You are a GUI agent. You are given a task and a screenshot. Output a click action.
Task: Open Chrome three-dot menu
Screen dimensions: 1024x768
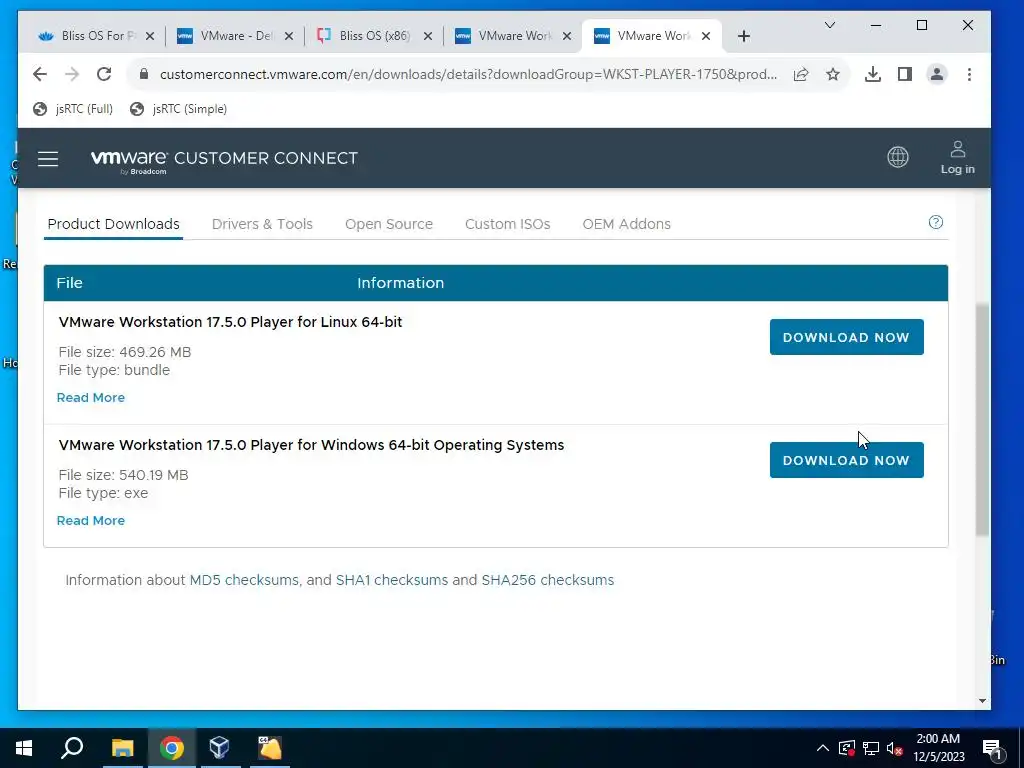[969, 74]
